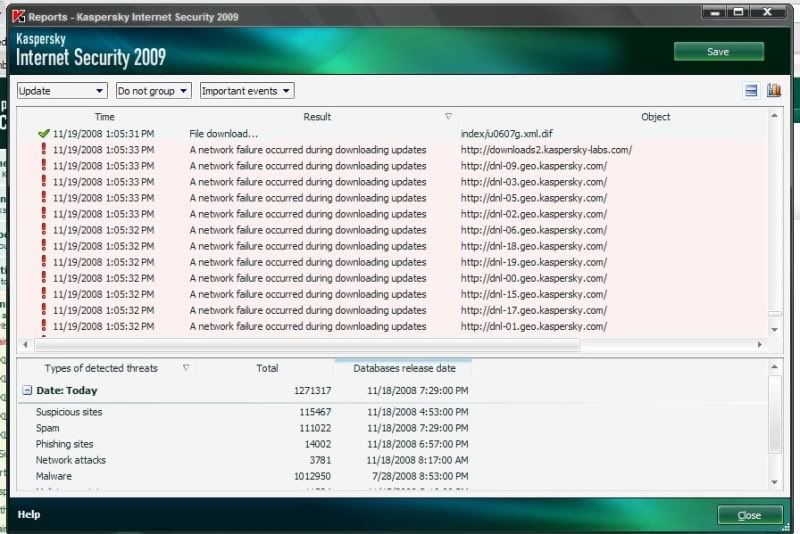Click error icon for dnl-01 row

pos(44,326)
